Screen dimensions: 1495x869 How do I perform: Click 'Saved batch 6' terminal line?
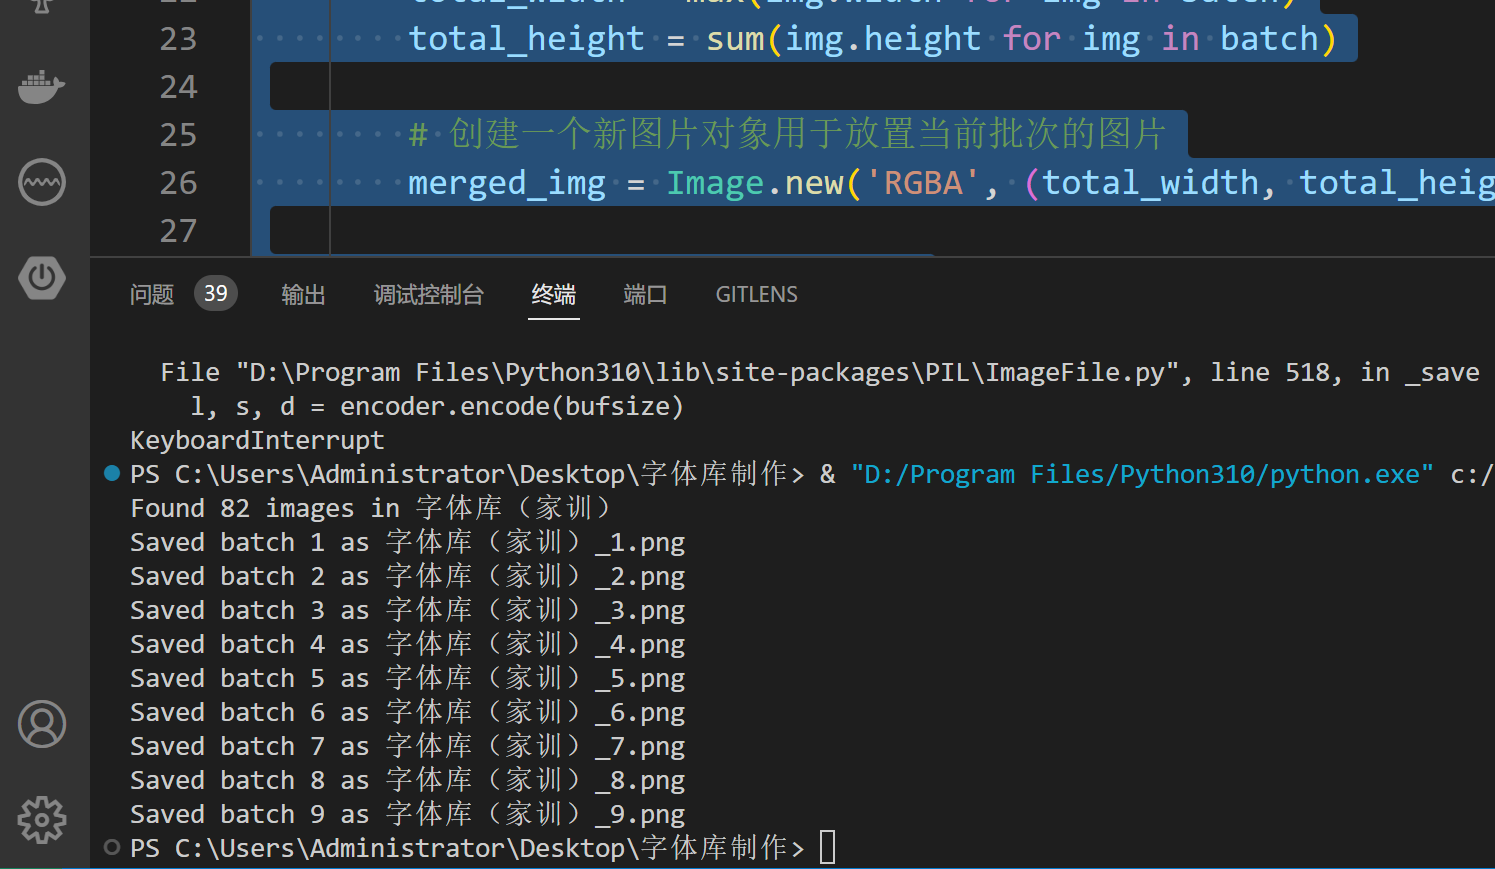point(408,712)
